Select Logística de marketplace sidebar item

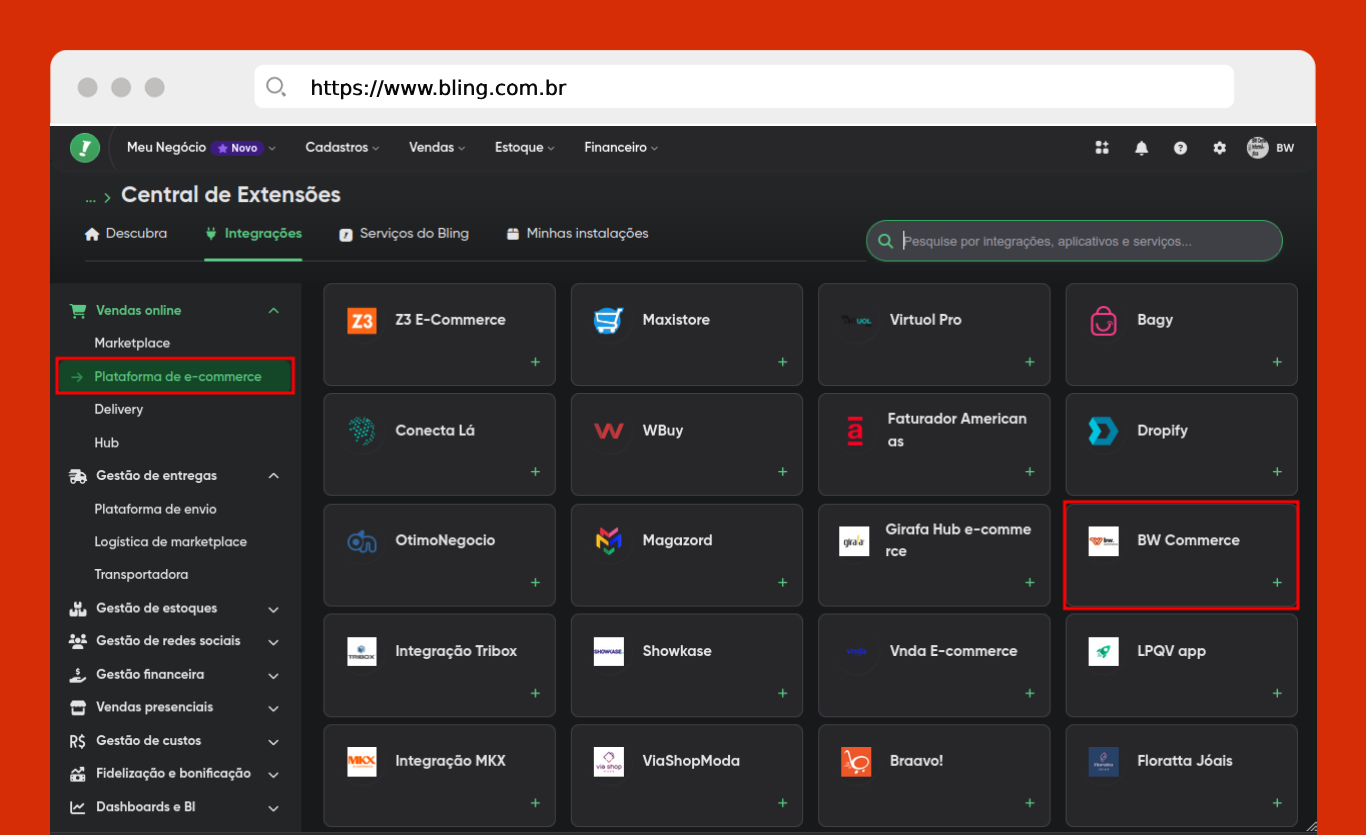[x=170, y=542]
